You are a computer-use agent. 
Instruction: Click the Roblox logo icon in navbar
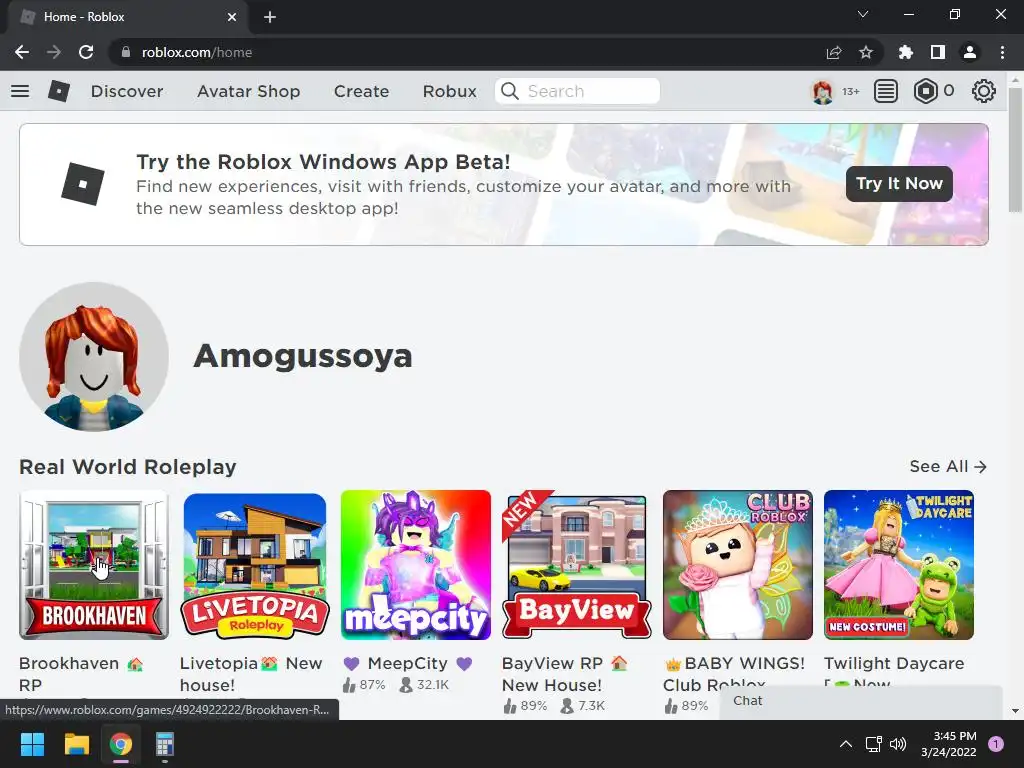click(59, 91)
